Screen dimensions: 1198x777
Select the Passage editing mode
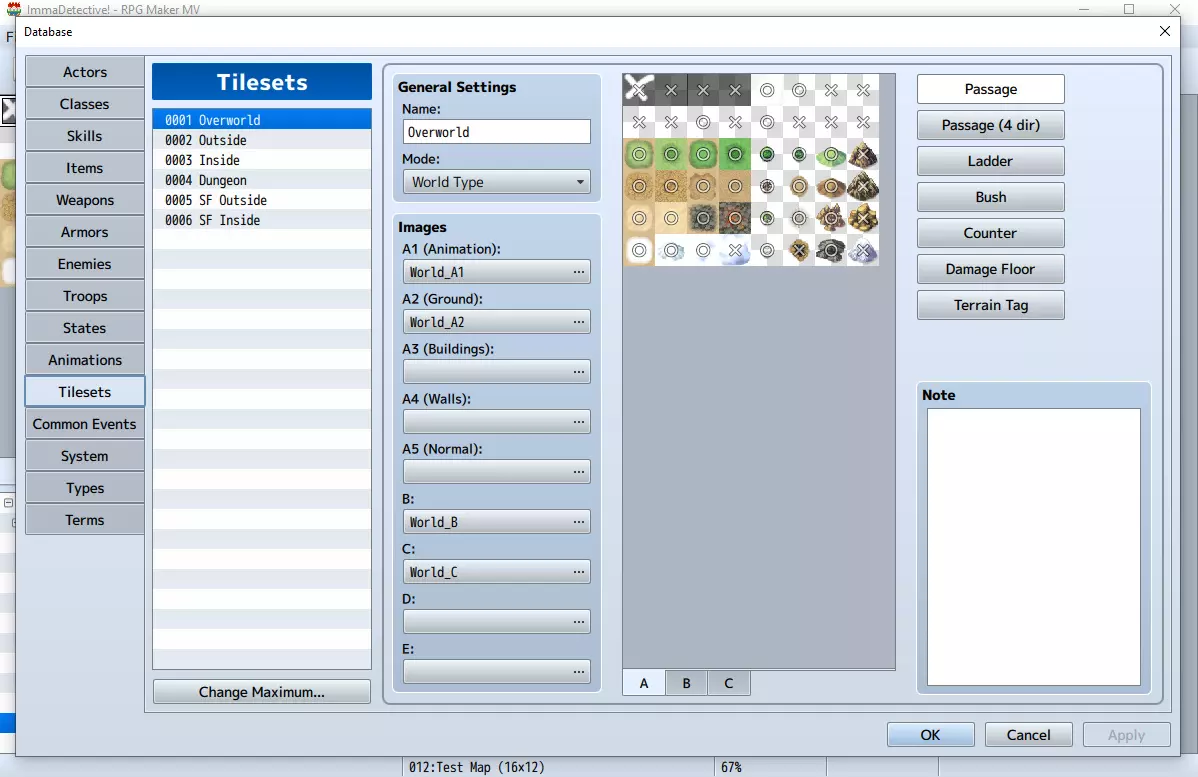pos(990,89)
